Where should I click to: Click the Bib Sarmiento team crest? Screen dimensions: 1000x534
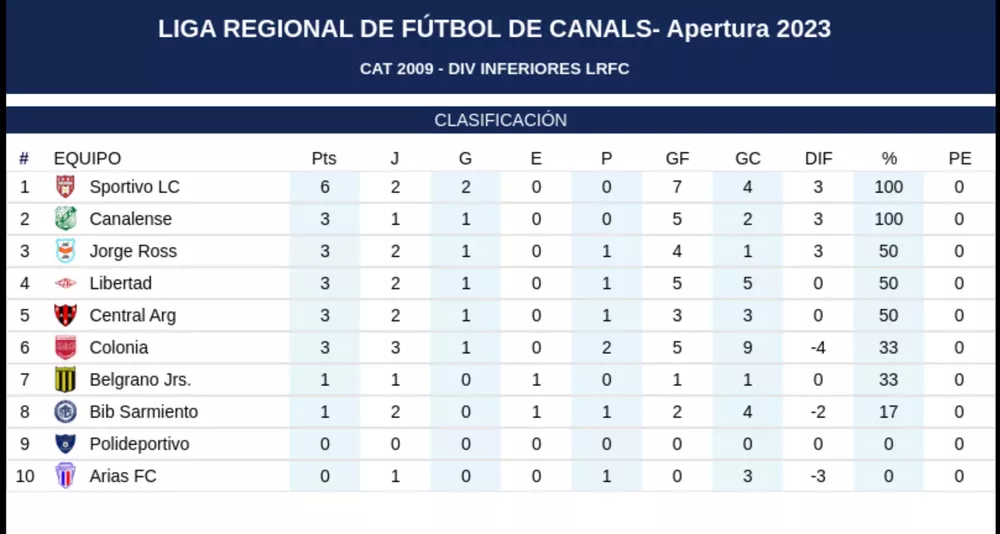tap(65, 411)
